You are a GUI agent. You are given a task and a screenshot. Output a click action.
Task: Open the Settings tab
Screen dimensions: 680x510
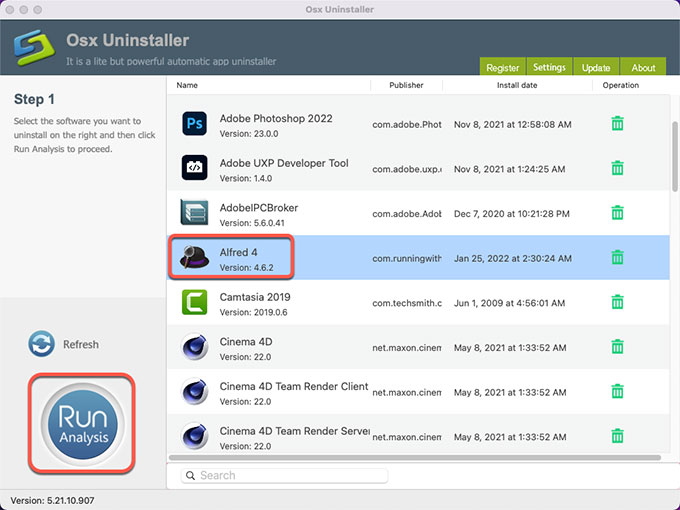[x=549, y=67]
